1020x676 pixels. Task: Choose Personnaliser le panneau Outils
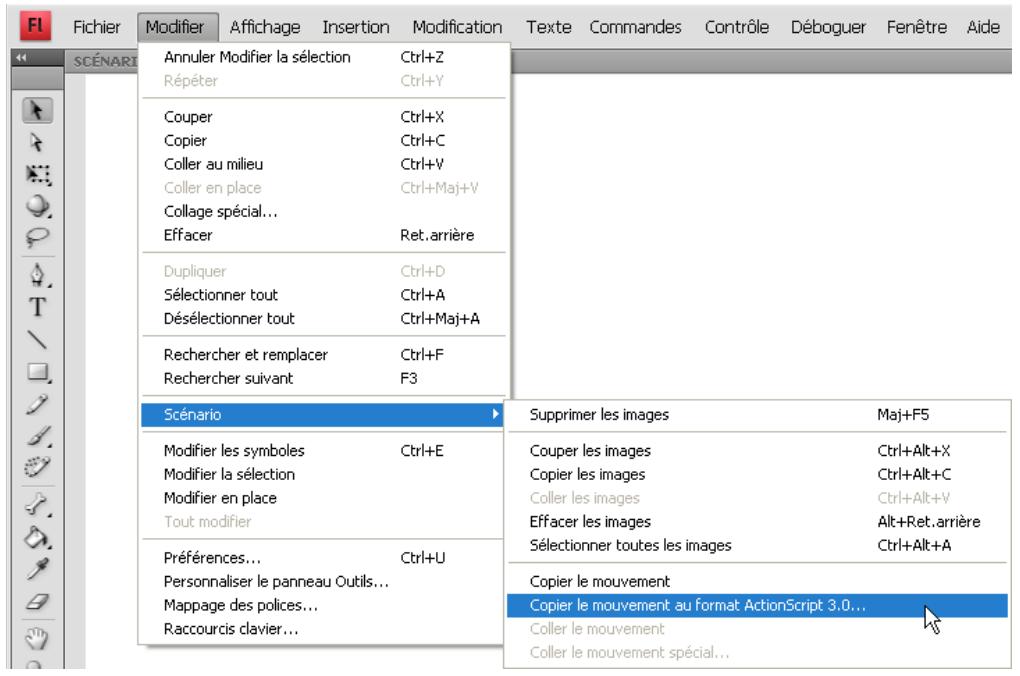click(323, 581)
